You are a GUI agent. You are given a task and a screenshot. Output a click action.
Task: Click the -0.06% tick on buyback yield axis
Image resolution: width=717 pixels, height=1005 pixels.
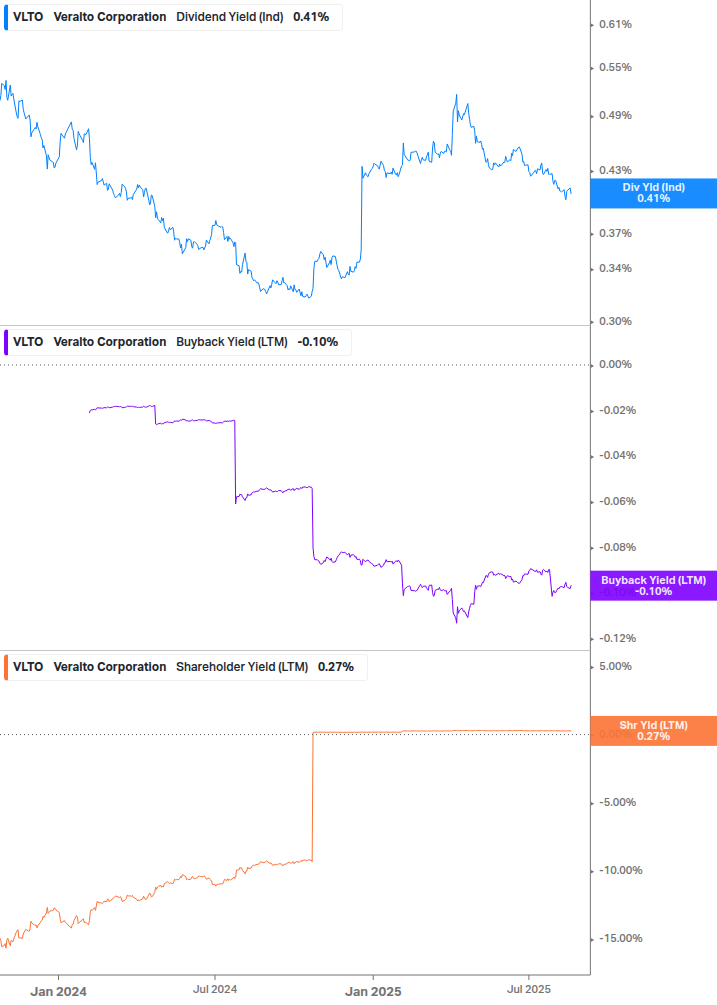(x=618, y=501)
